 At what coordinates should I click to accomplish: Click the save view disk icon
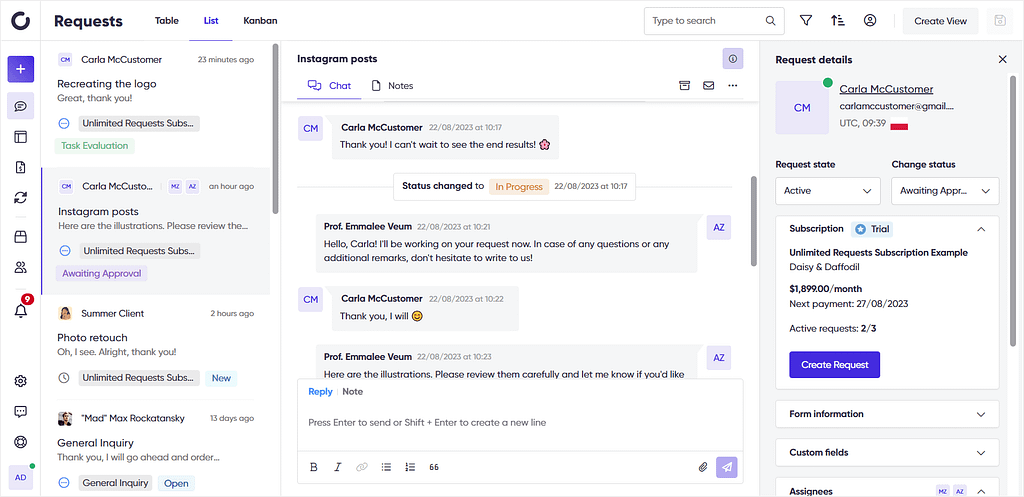coord(999,21)
